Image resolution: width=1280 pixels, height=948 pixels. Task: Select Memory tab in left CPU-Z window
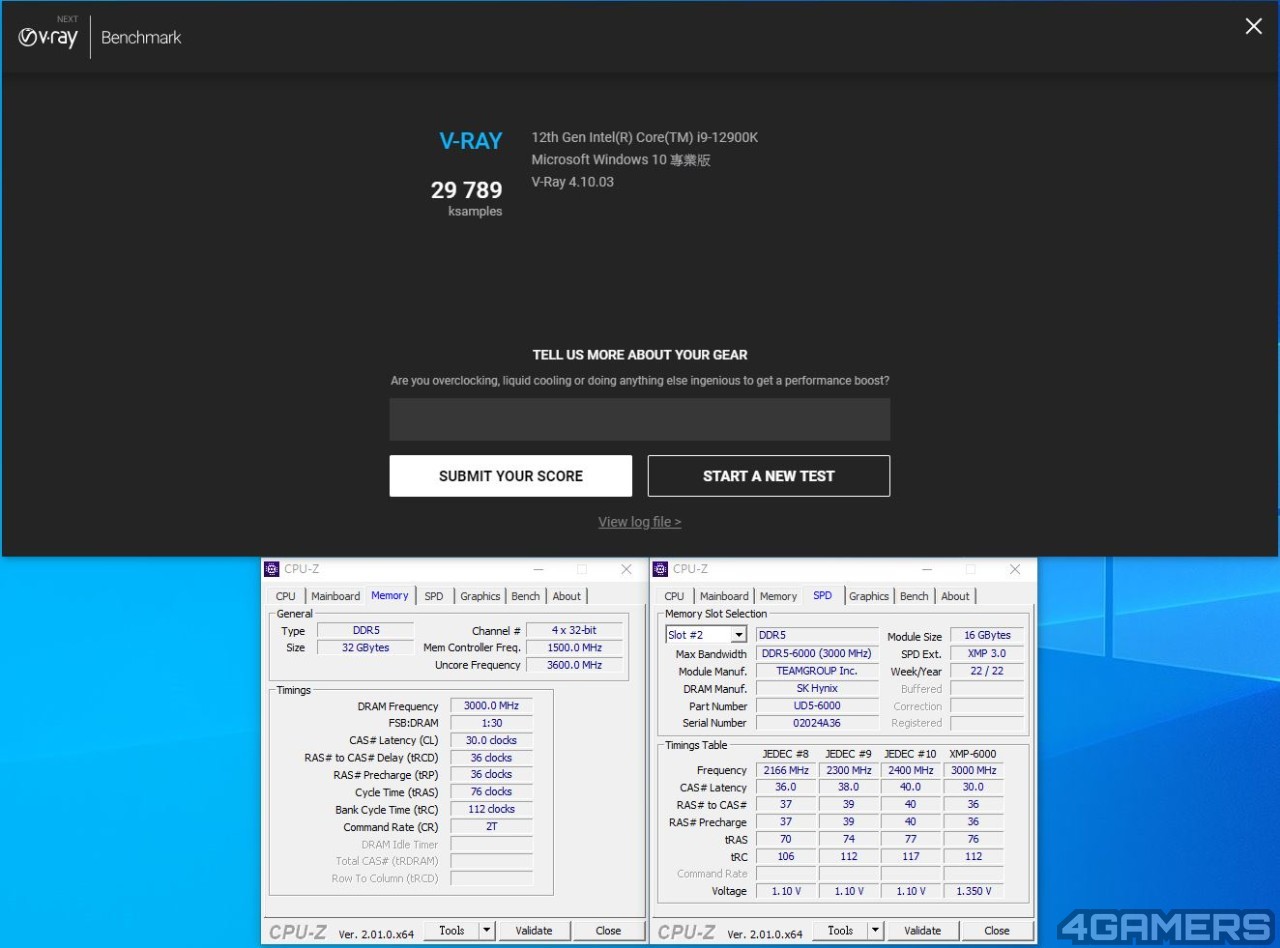click(x=390, y=595)
